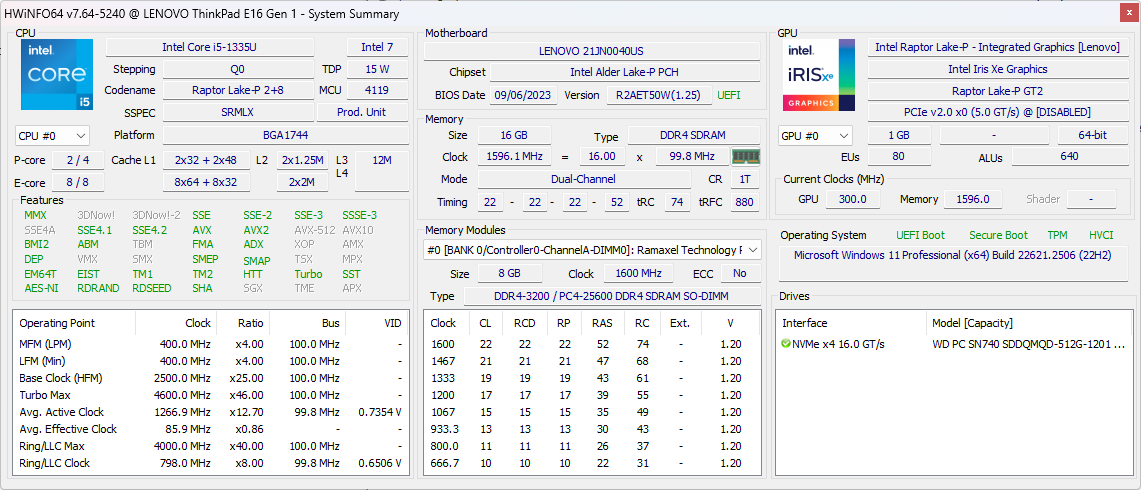The width and height of the screenshot is (1141, 490).
Task: Click the Operating Point column header
Action: click(74, 323)
